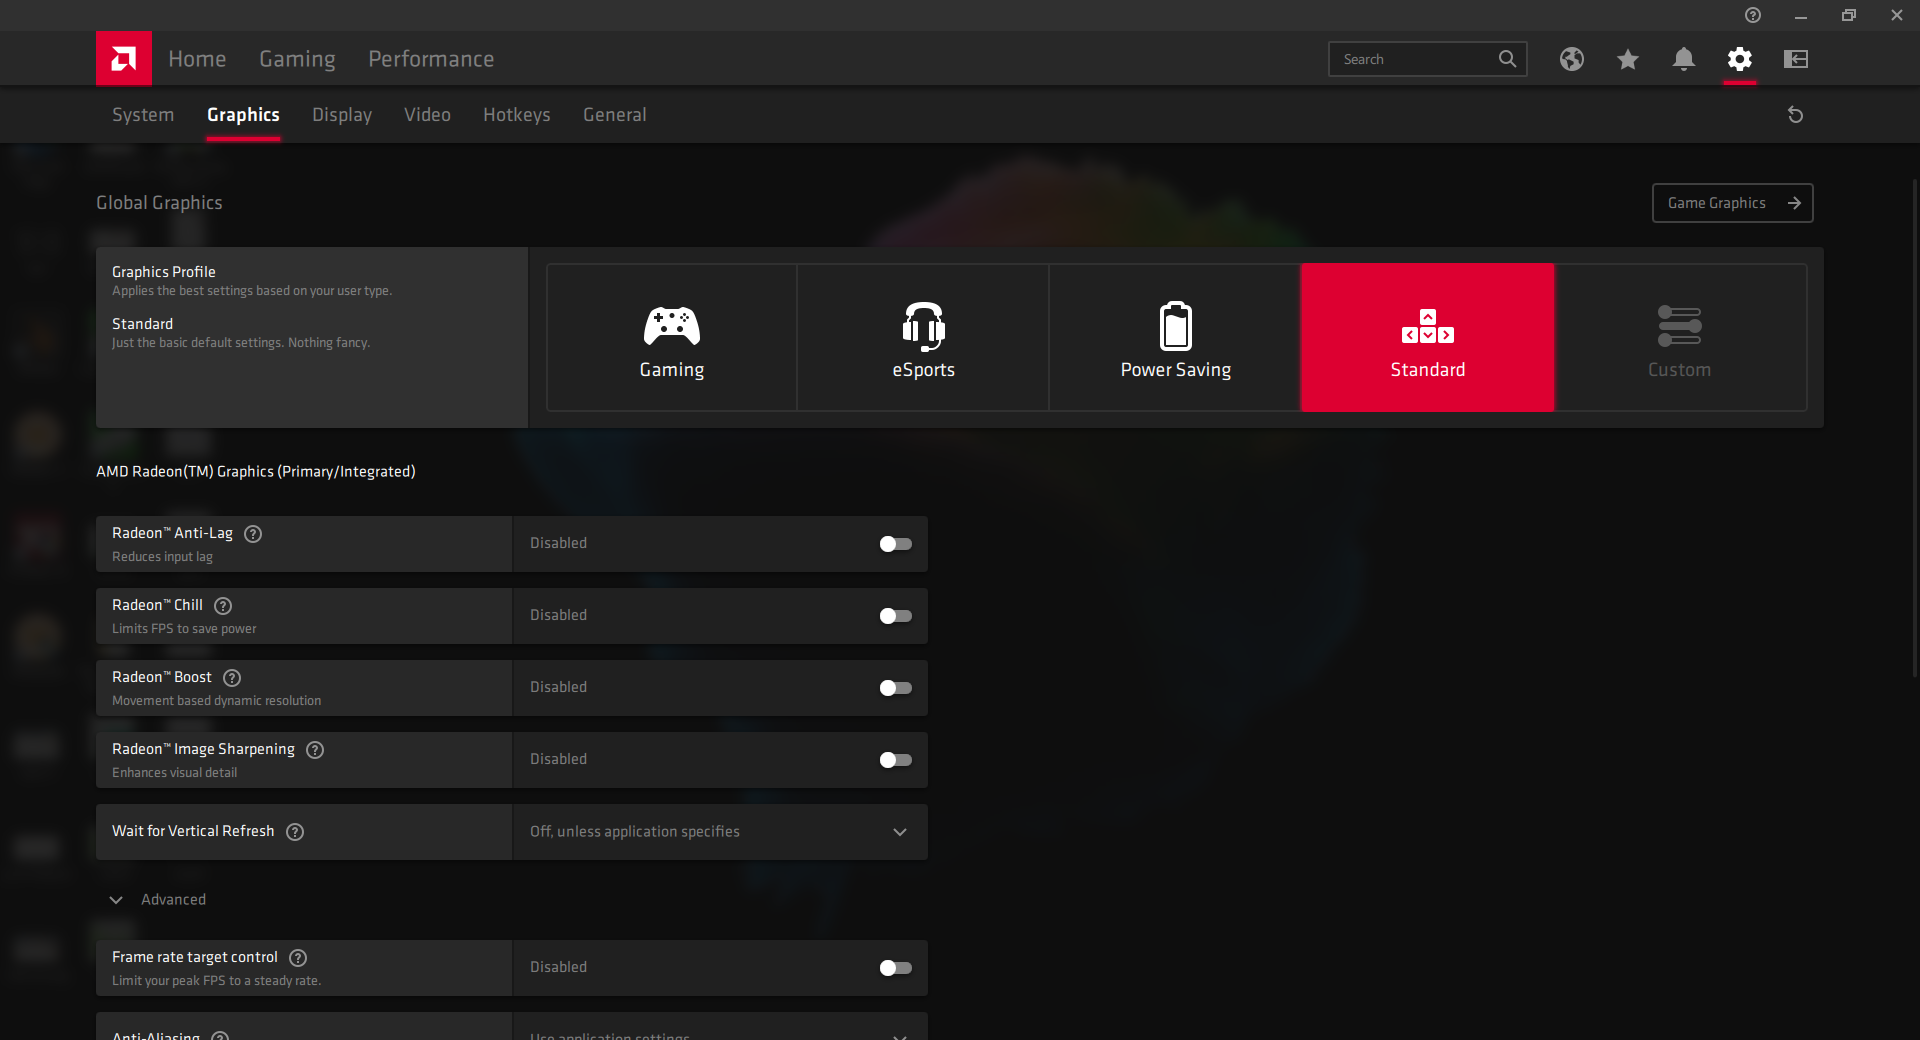
Task: Click the search magnifier icon
Action: (1507, 59)
